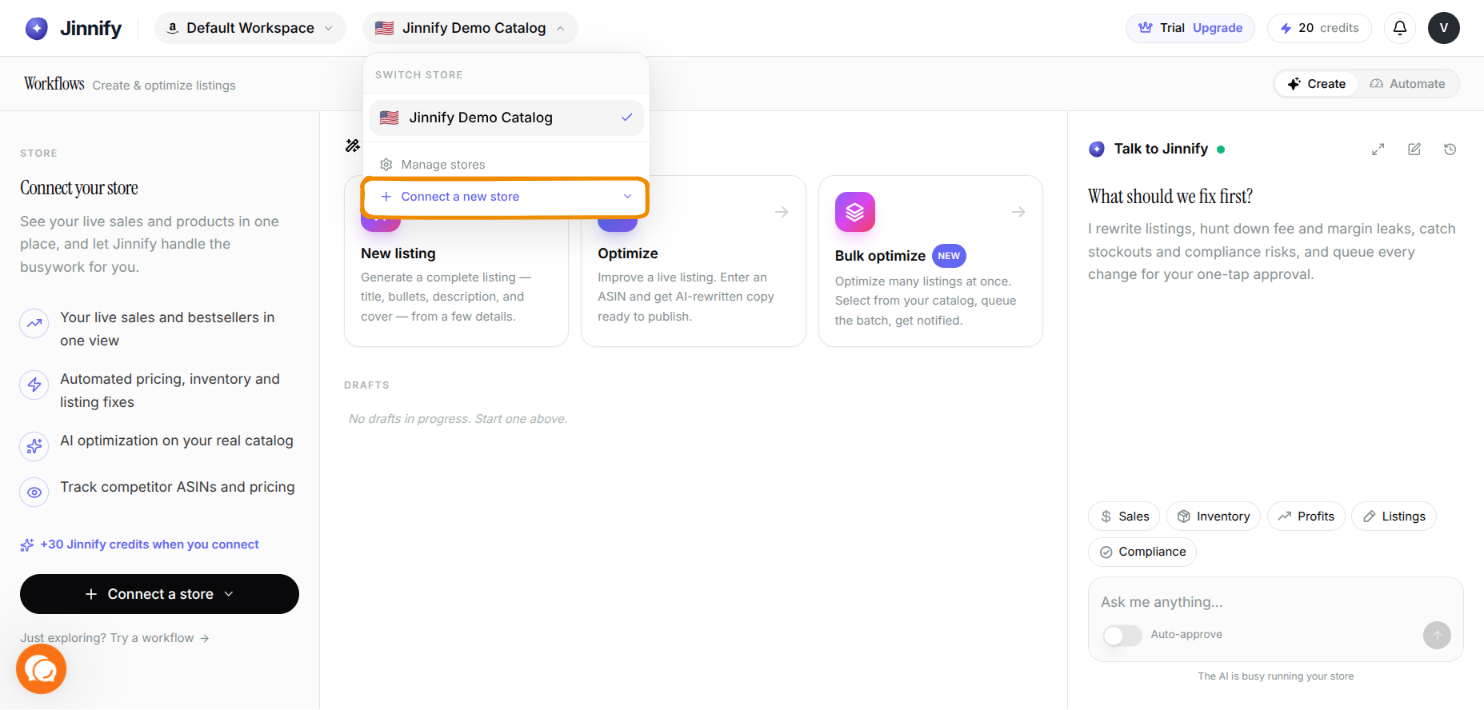Select the Sales suggestion chip
Image resolution: width=1484 pixels, height=710 pixels.
(1124, 516)
